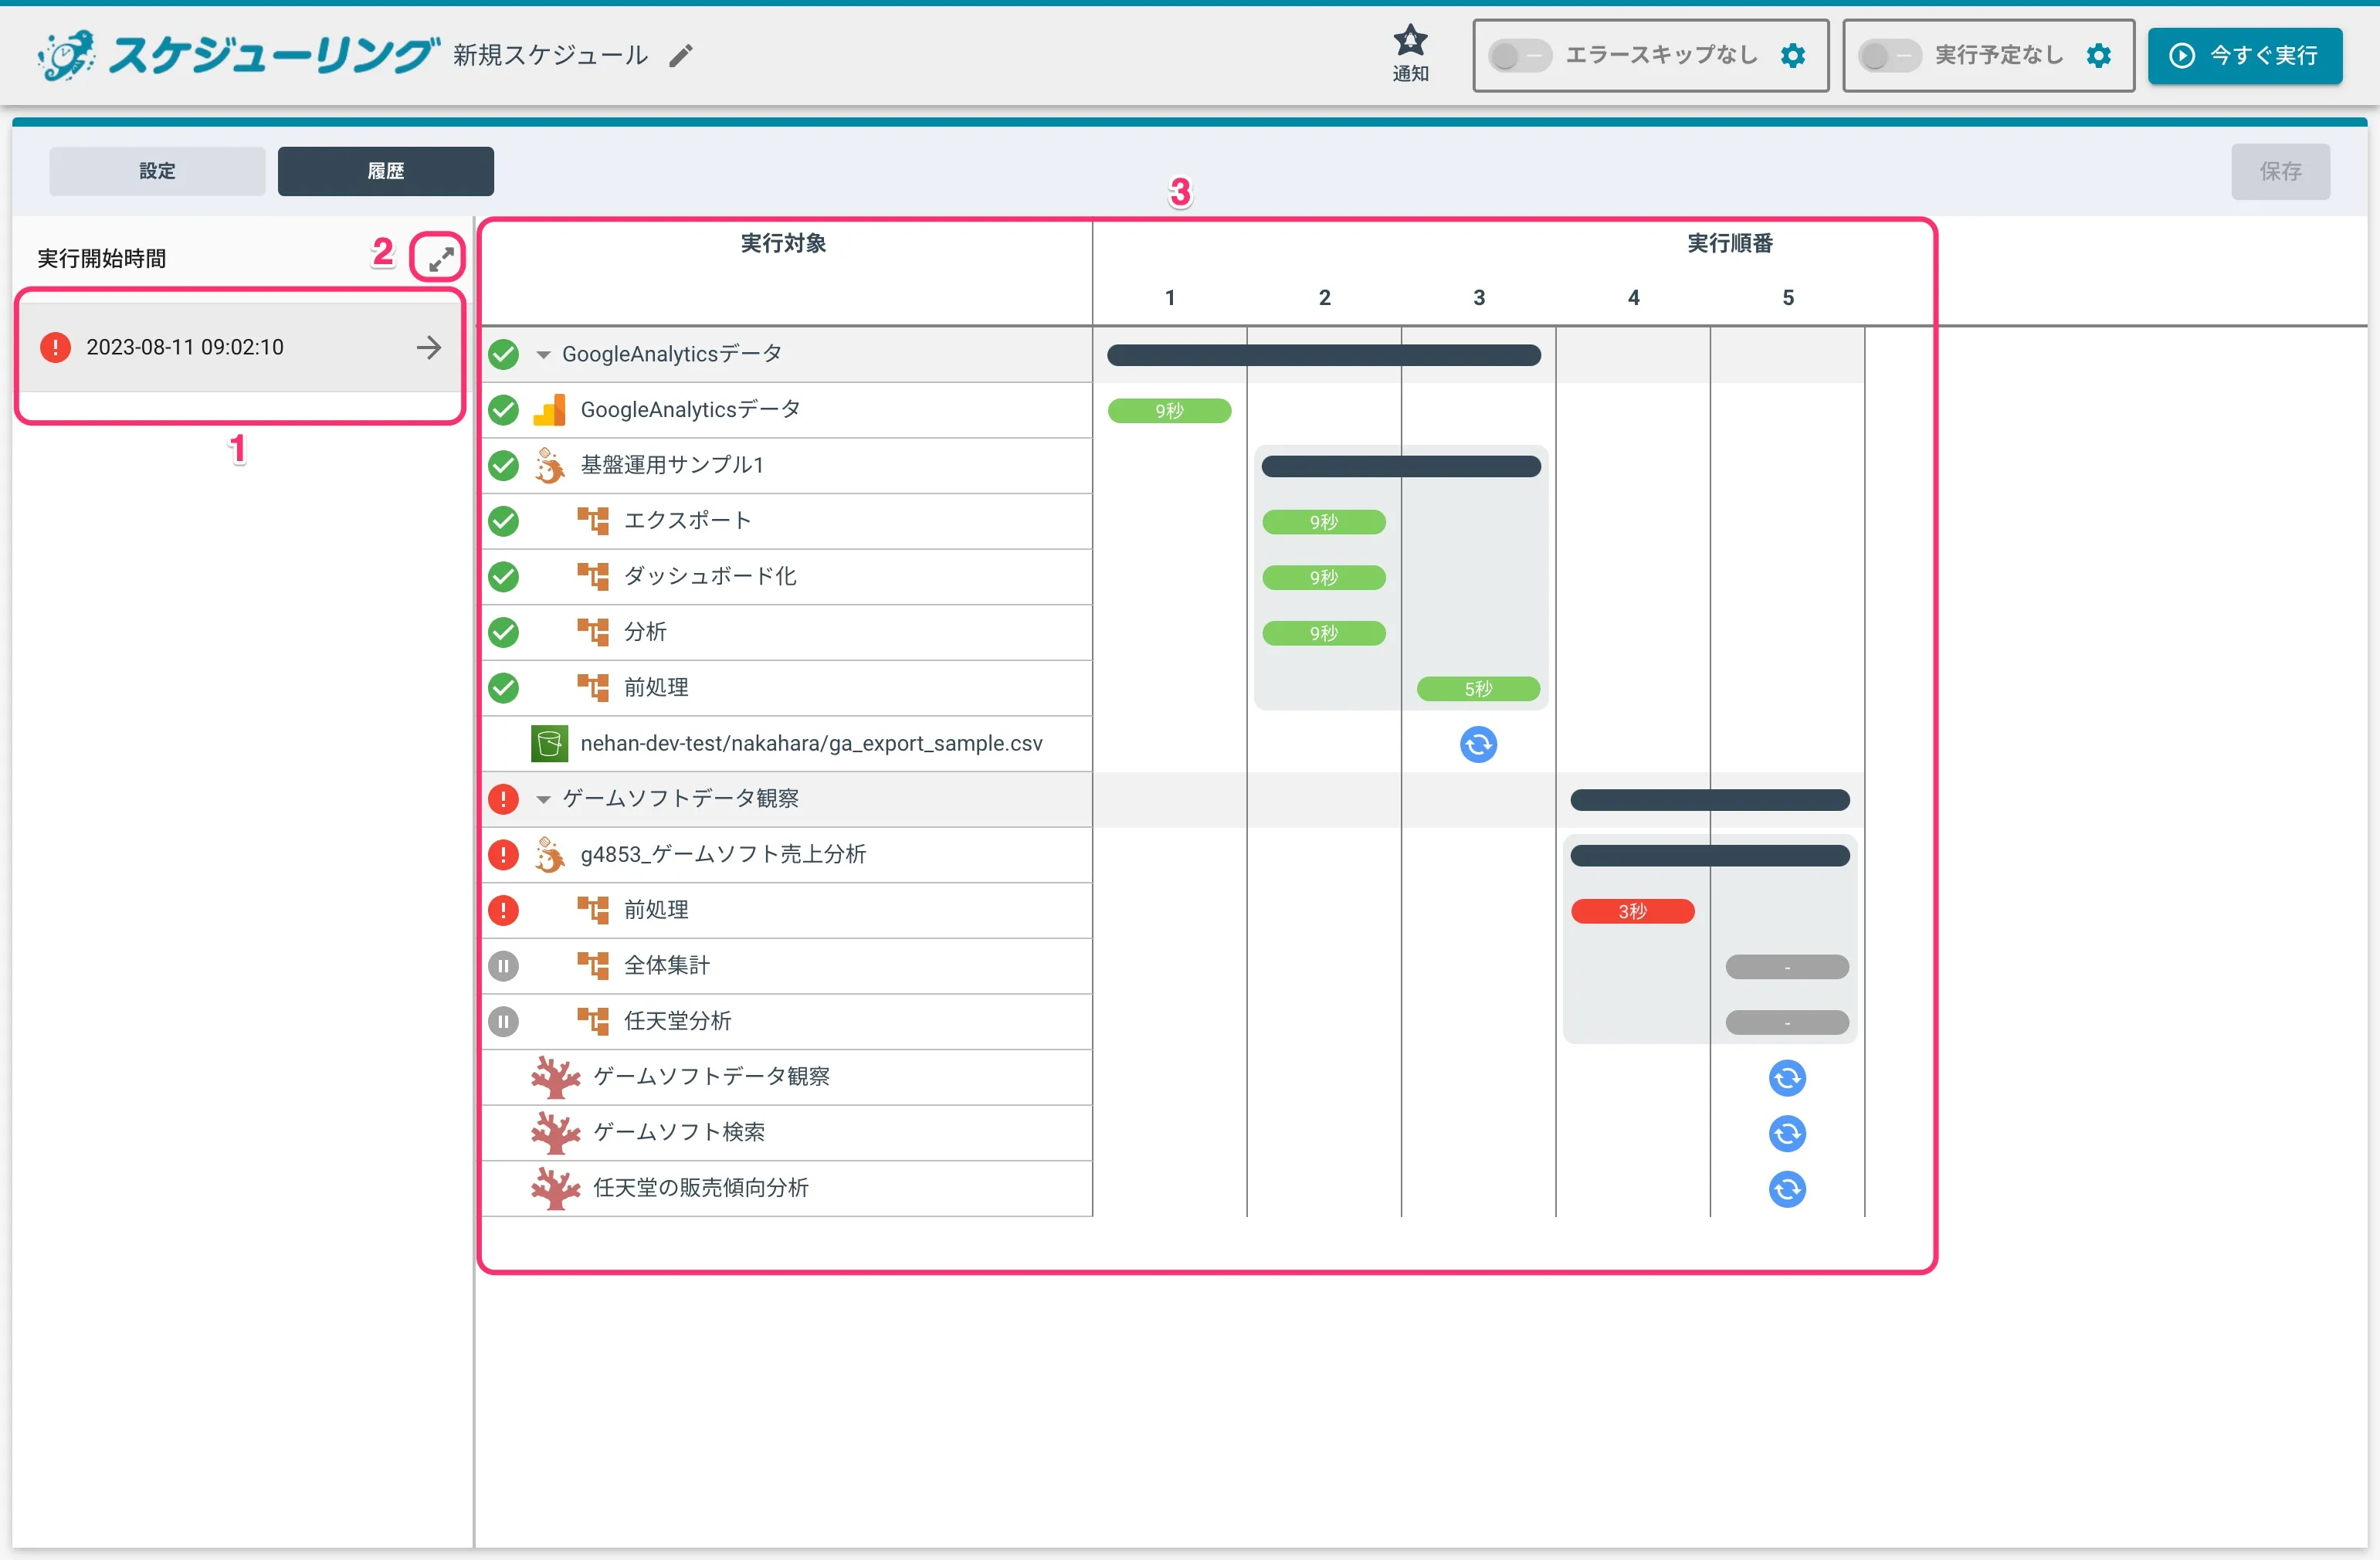Click the 実行対象 column header

pos(783,243)
